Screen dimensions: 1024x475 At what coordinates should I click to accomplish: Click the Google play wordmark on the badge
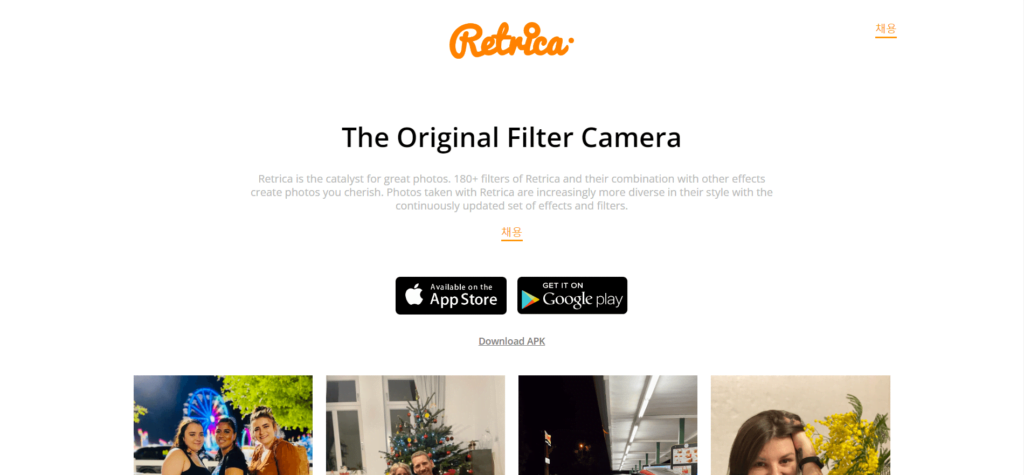point(583,300)
